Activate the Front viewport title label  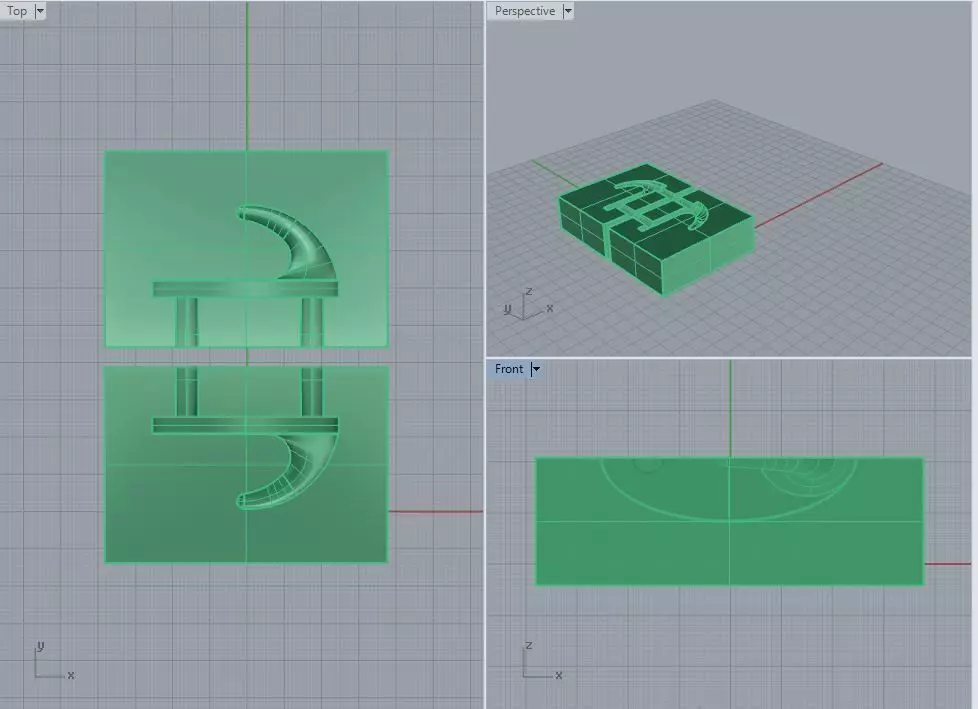[x=509, y=369]
